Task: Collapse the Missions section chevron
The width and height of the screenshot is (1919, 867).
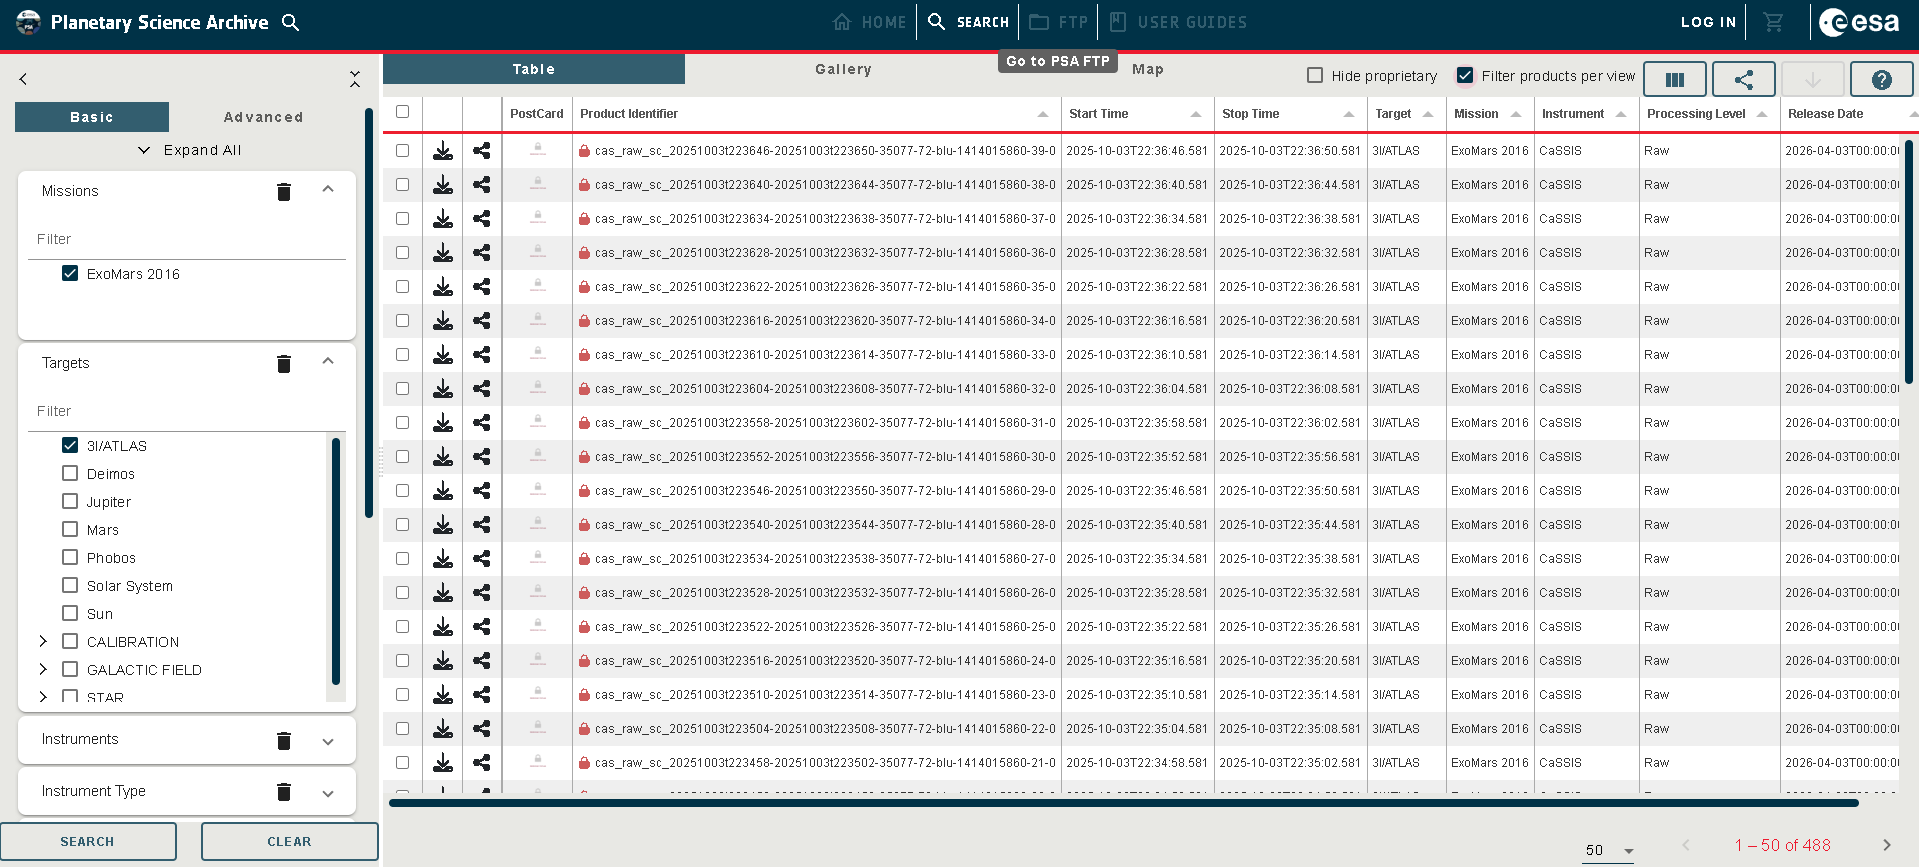Action: coord(328,190)
